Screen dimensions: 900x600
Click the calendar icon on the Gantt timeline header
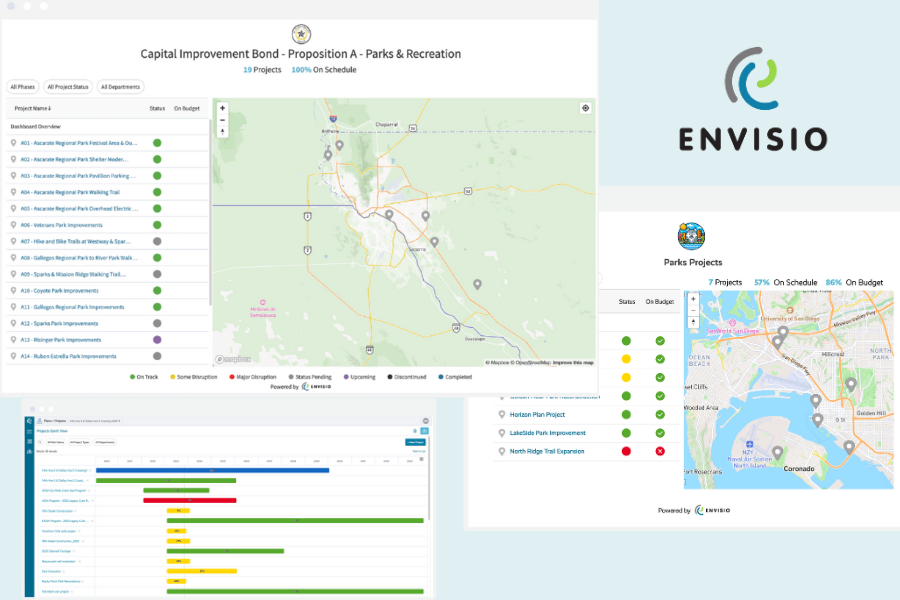coord(421,459)
